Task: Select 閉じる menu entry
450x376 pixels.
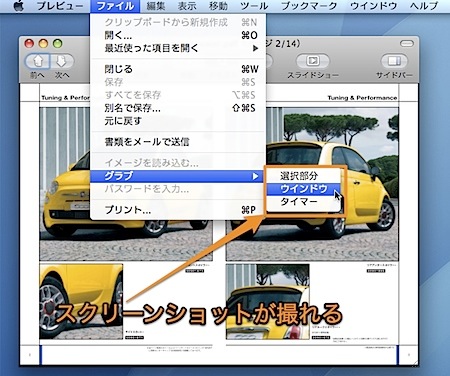Action: coord(178,69)
